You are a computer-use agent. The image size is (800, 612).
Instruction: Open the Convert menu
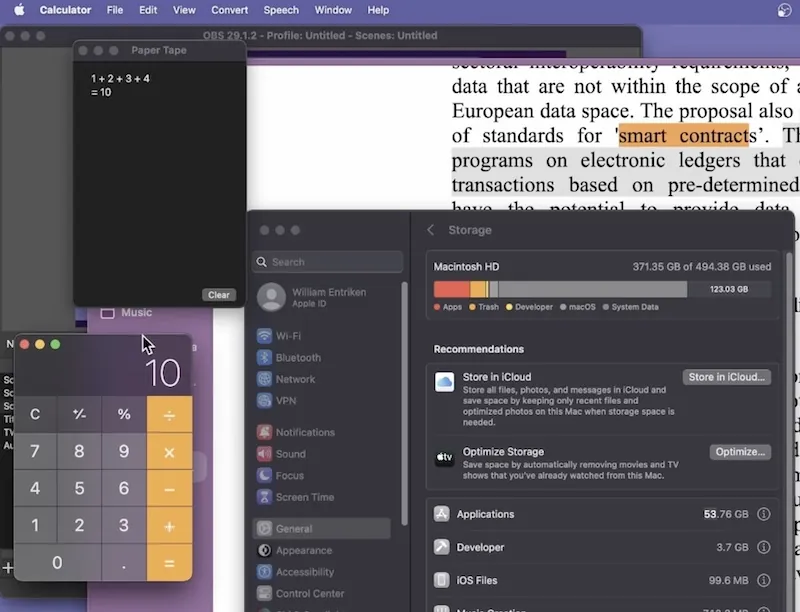pos(230,10)
